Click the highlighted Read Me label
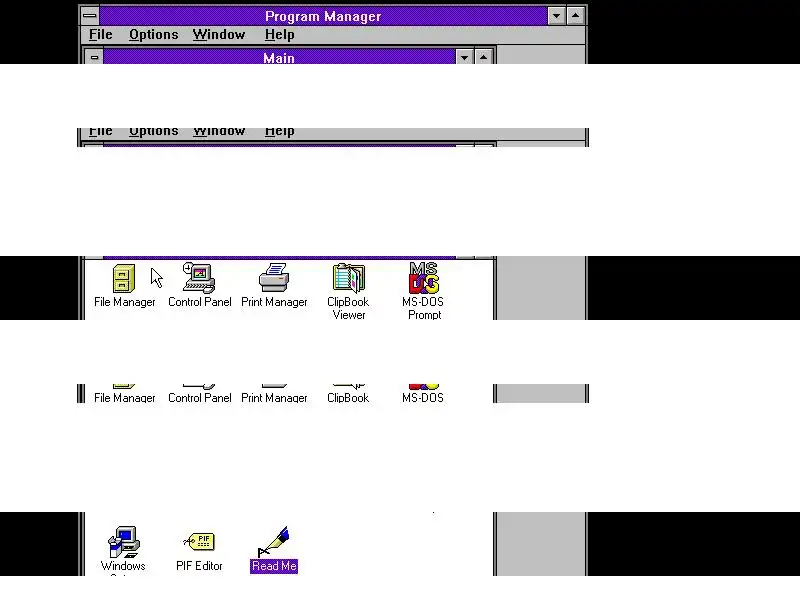Image resolution: width=800 pixels, height=600 pixels. [274, 566]
